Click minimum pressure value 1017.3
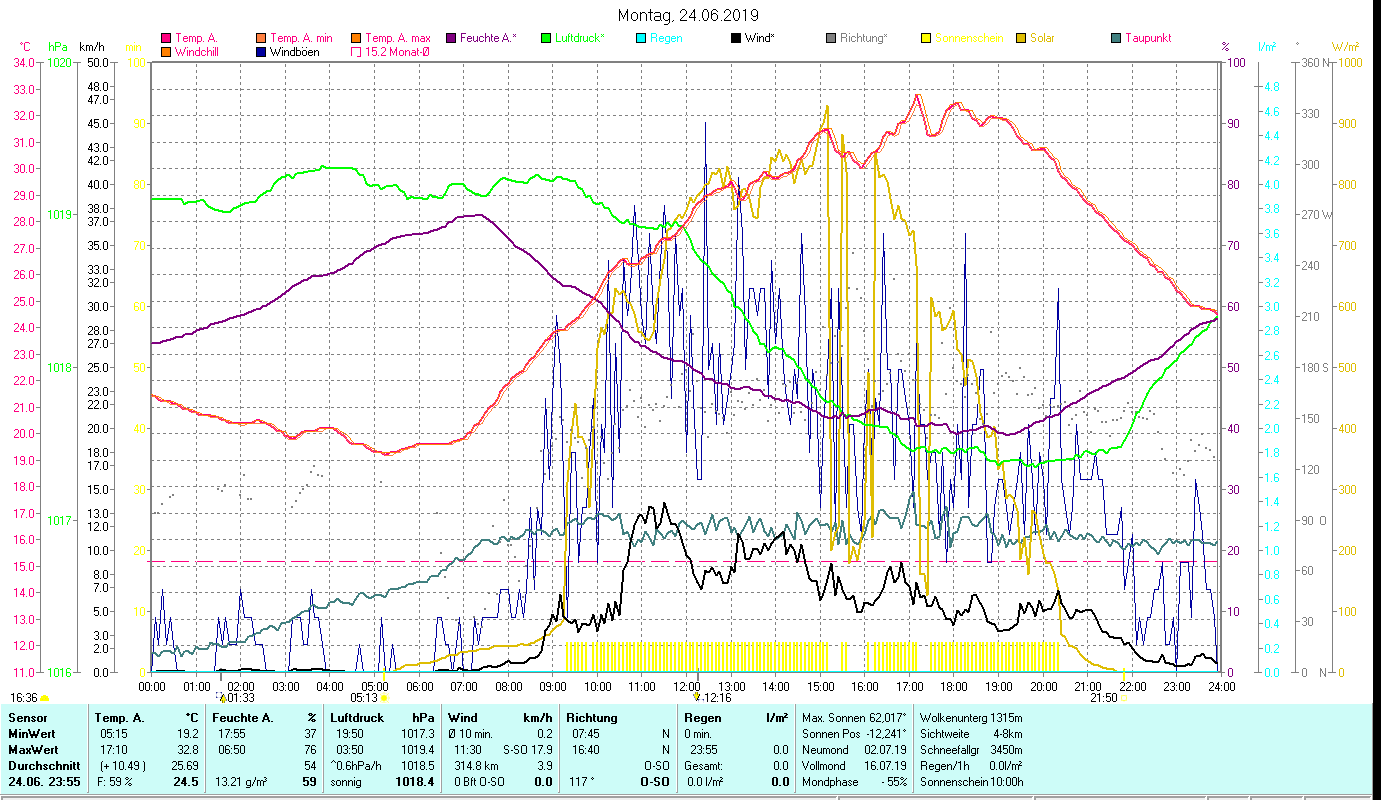Screen dimensions: 1381x800 [420, 733]
